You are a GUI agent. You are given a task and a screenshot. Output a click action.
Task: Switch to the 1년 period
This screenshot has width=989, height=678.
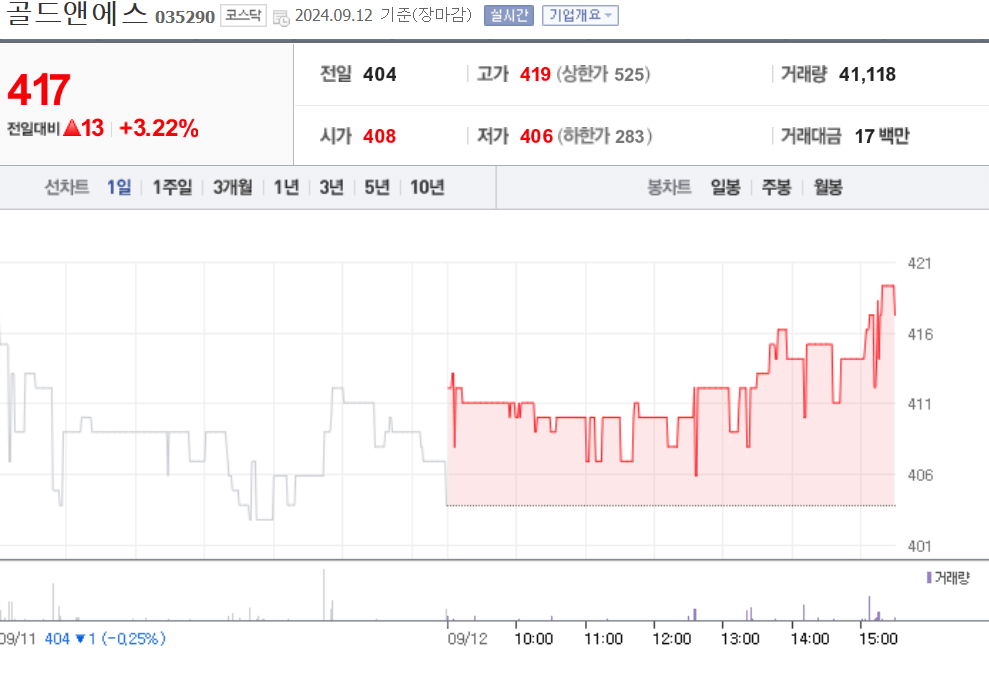(x=285, y=187)
